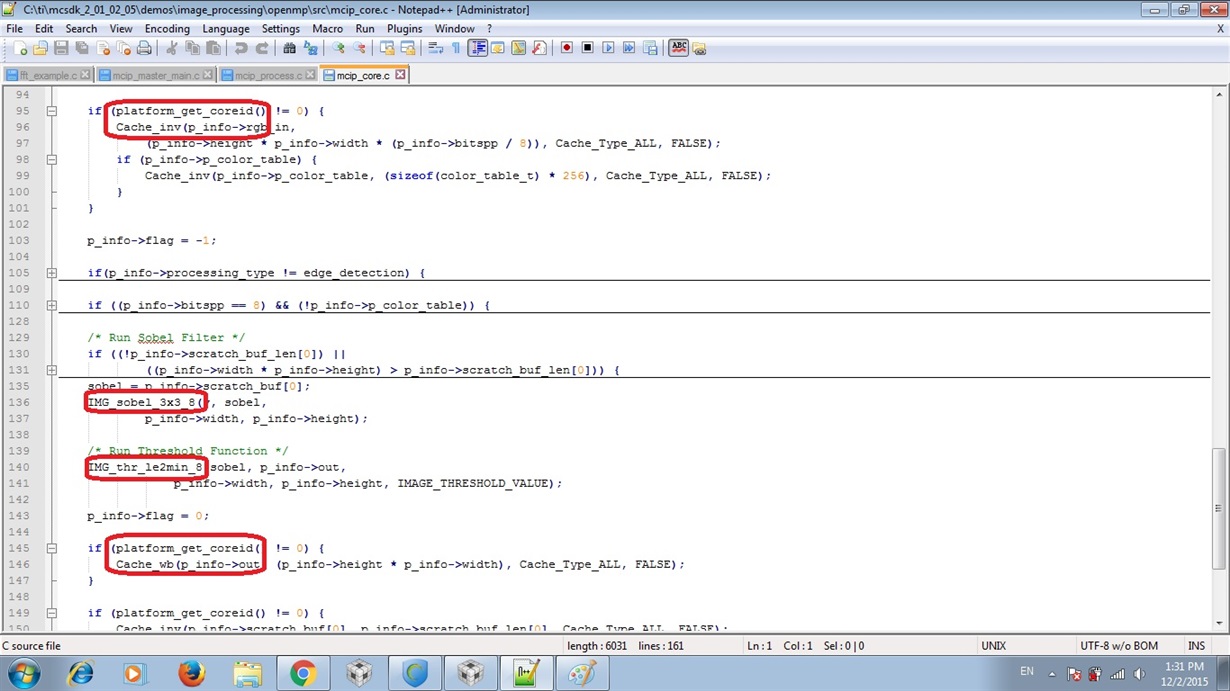Click the Paste toolbar icon
The height and width of the screenshot is (691, 1230).
pyautogui.click(x=213, y=48)
